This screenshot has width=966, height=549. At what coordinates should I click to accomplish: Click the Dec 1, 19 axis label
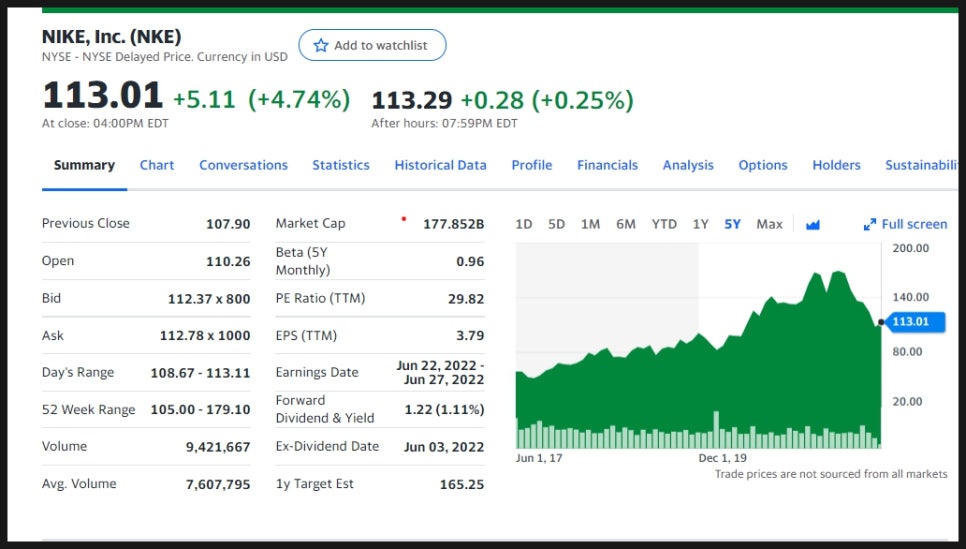click(x=723, y=458)
